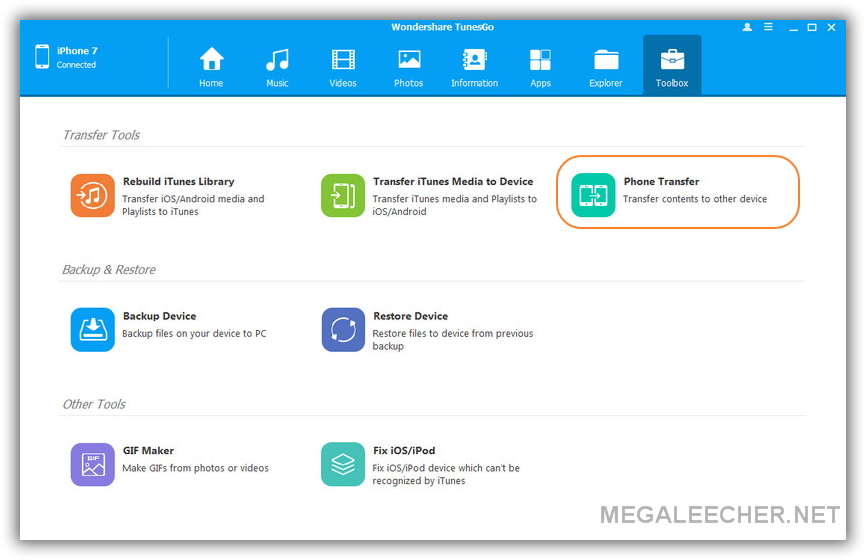Click the purple GIF Maker icon

pyautogui.click(x=92, y=464)
